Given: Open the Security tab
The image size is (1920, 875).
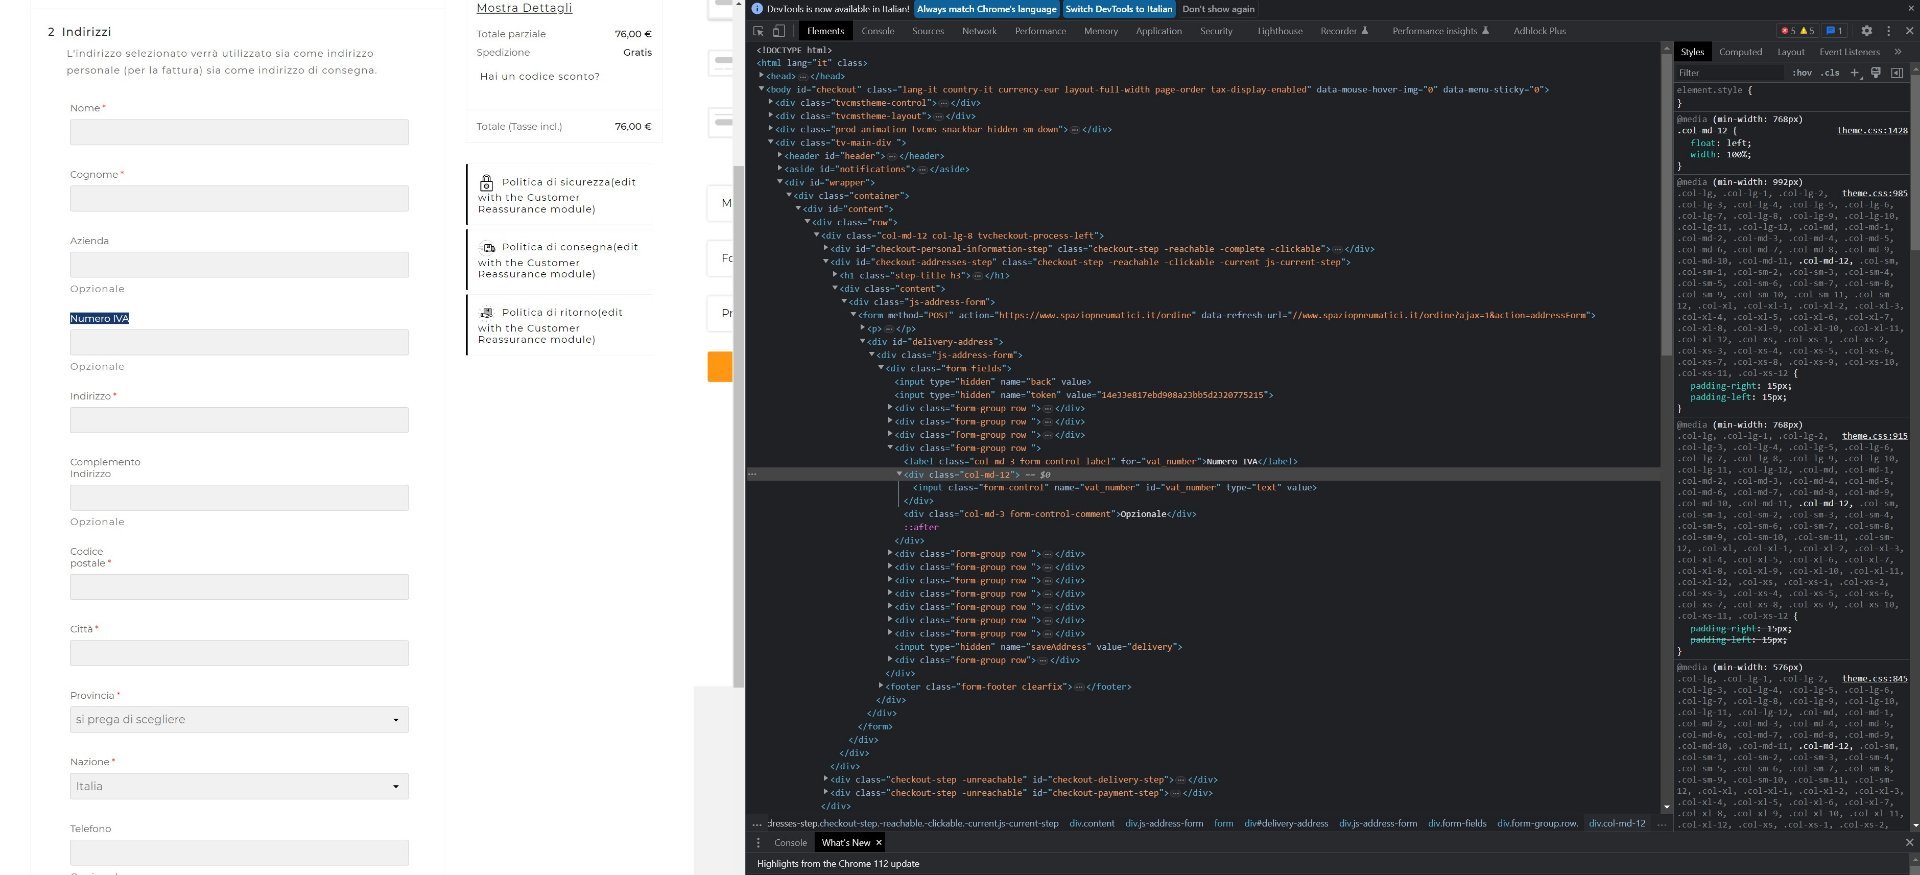Looking at the screenshot, I should tap(1216, 31).
